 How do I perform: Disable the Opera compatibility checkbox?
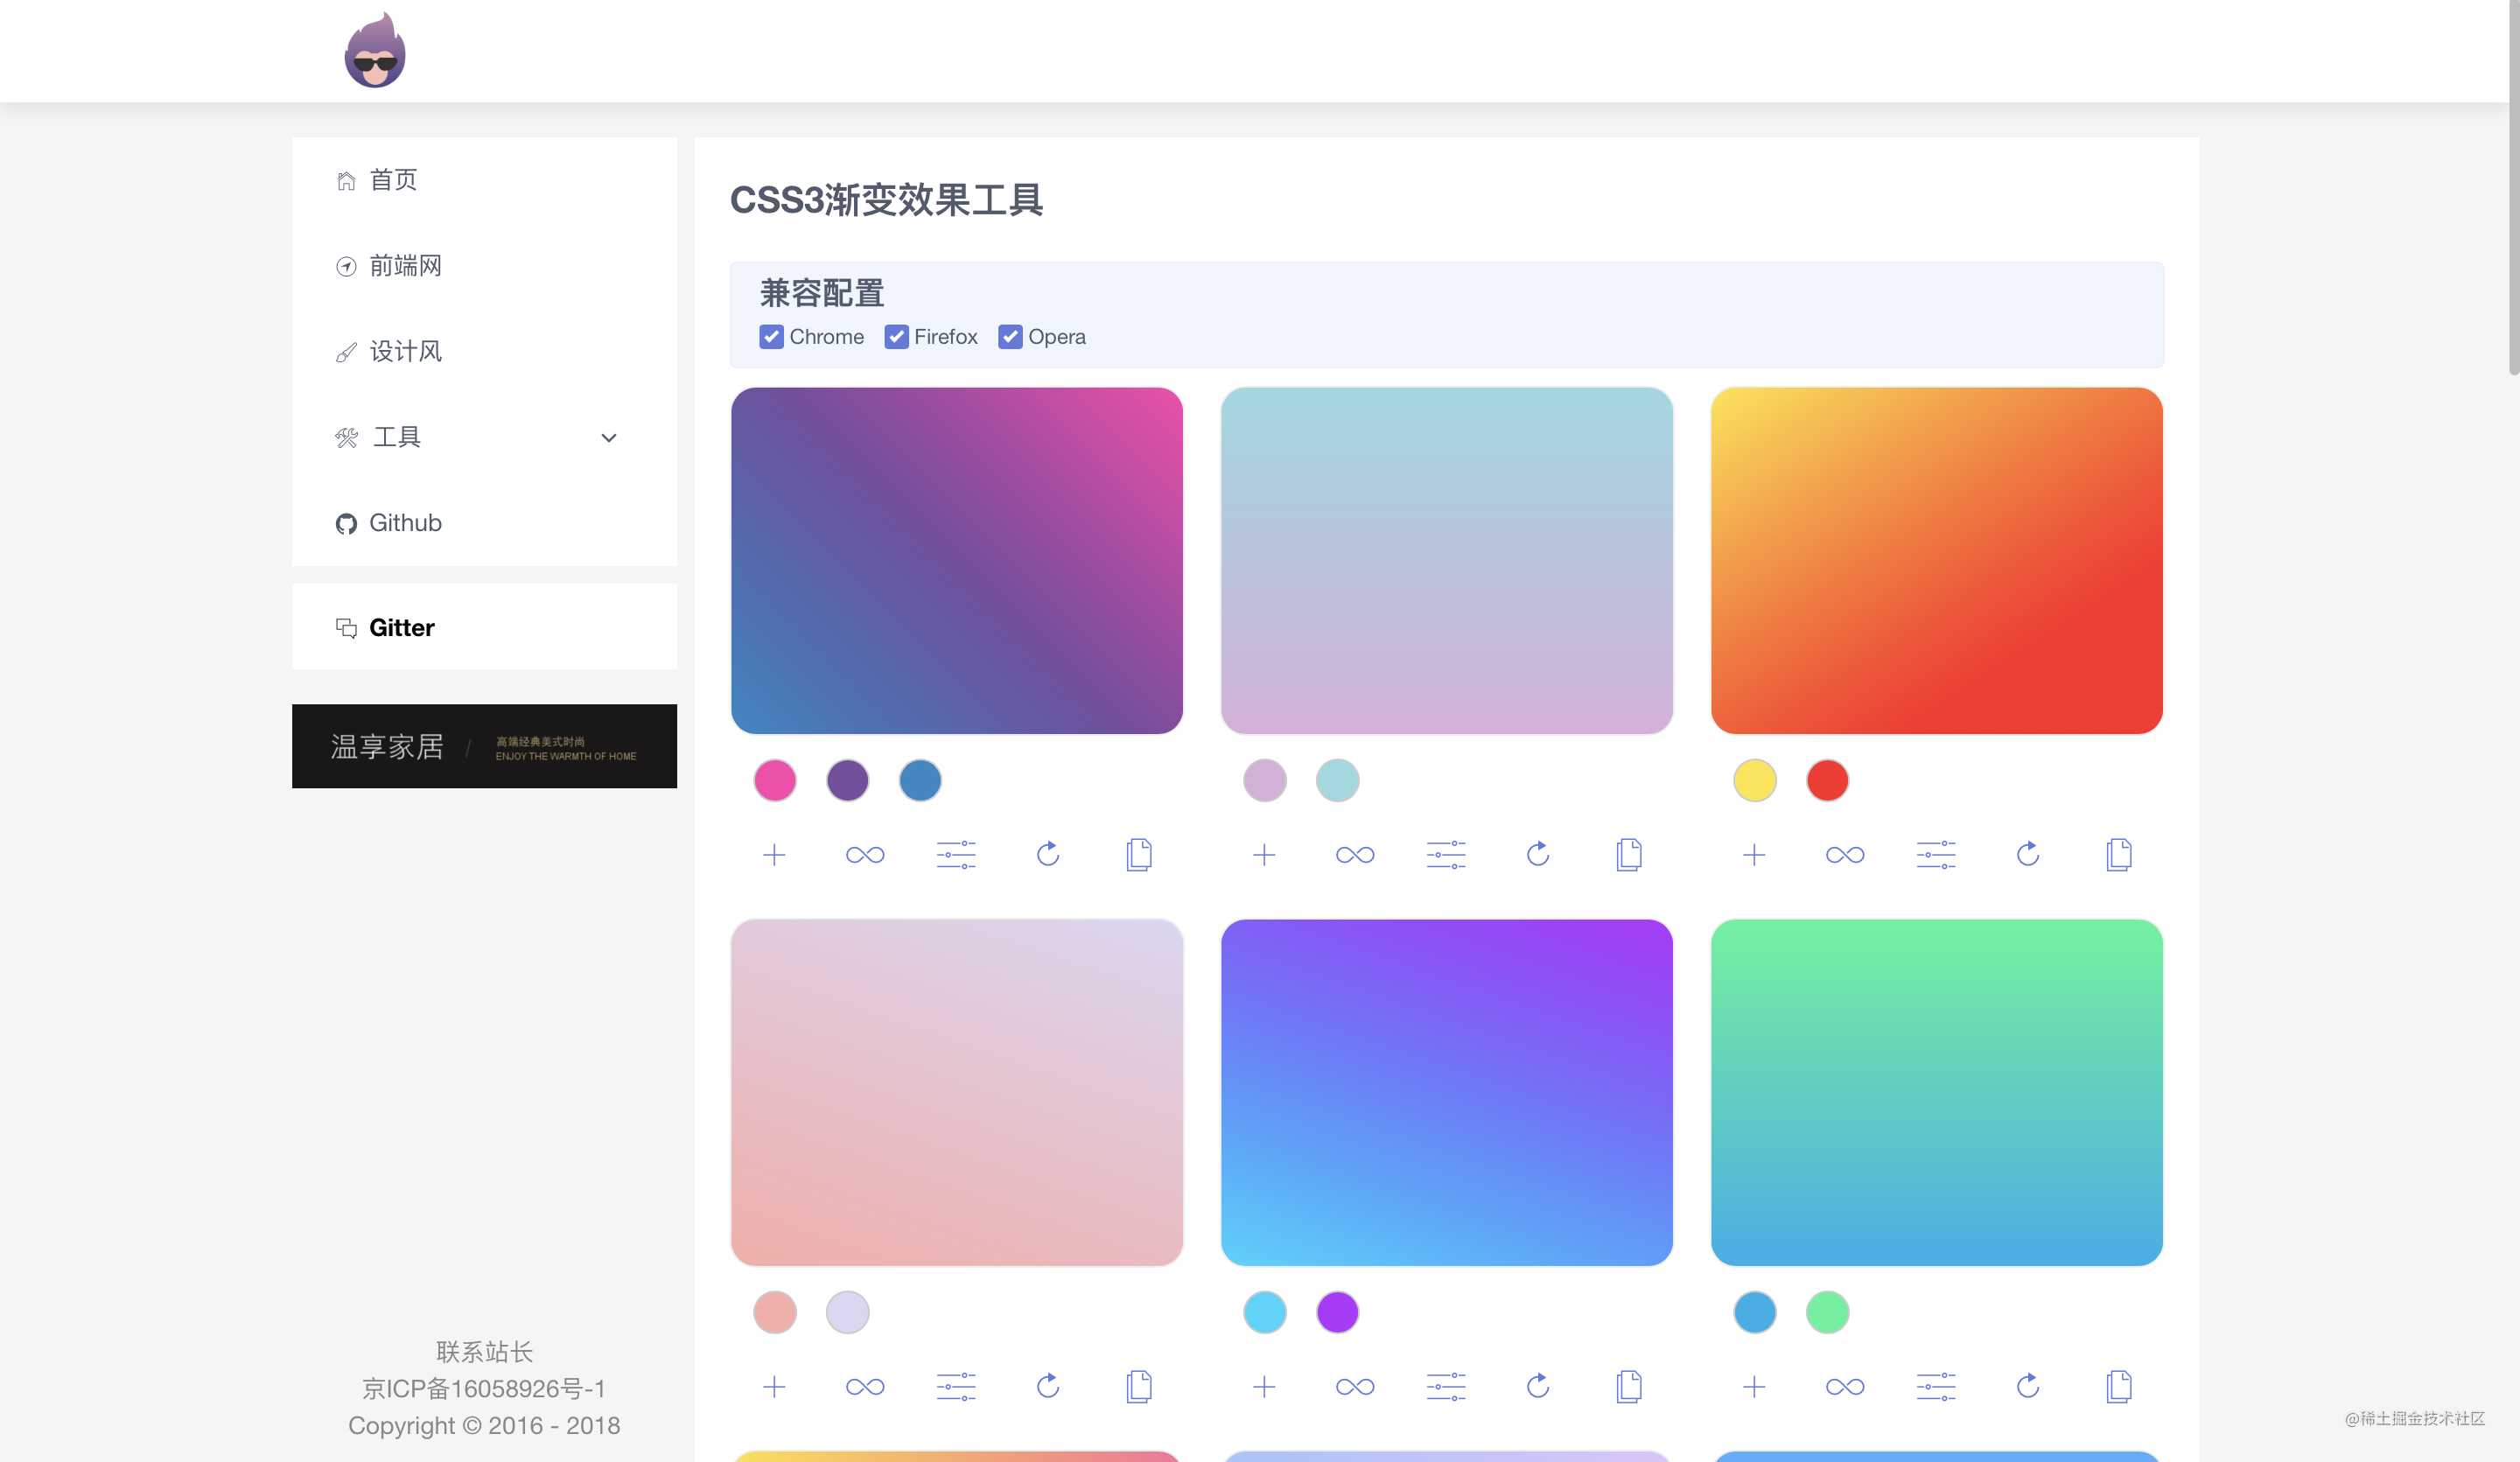click(x=1008, y=336)
